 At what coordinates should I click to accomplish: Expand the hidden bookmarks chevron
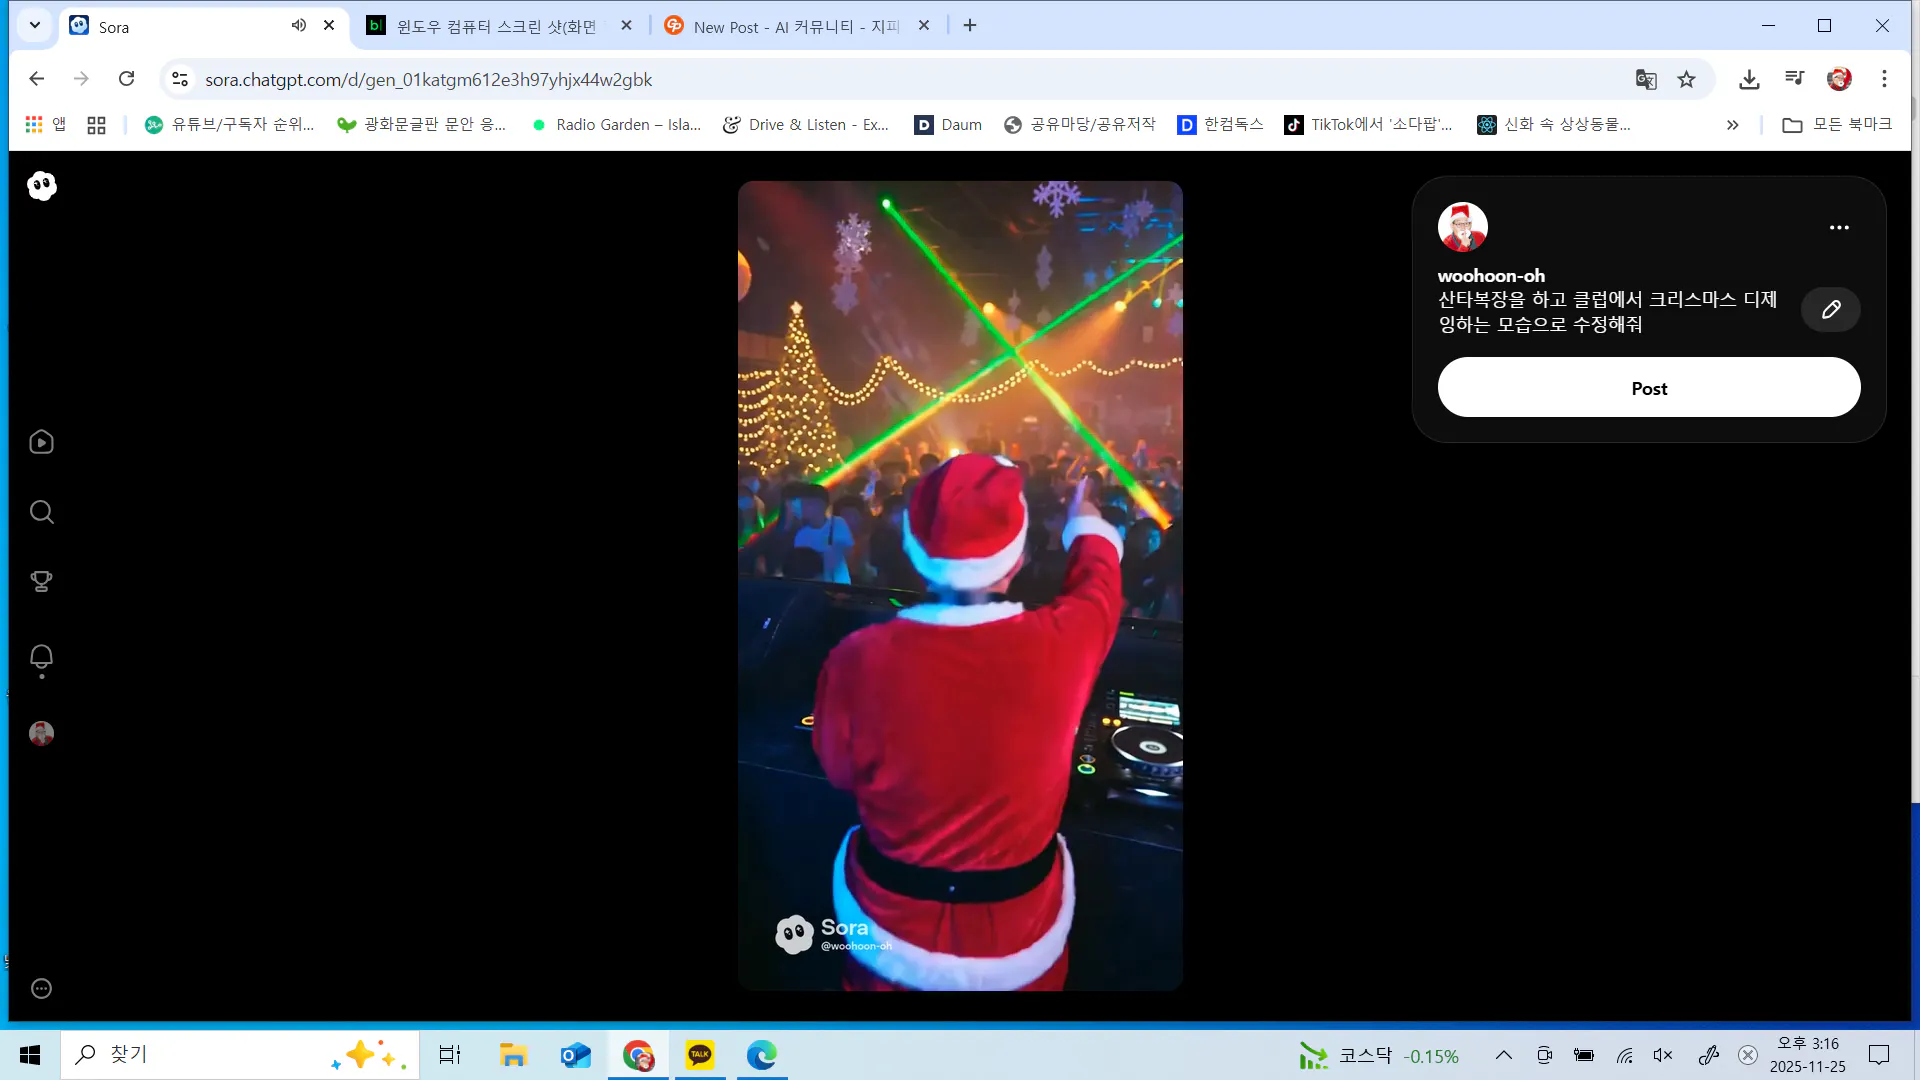[x=1732, y=125]
